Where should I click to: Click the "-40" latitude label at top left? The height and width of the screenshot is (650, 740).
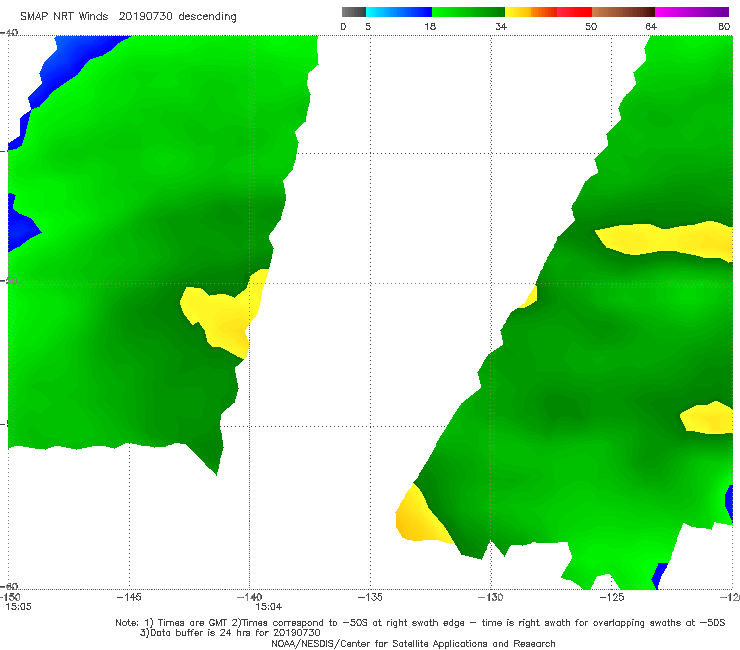click(9, 33)
